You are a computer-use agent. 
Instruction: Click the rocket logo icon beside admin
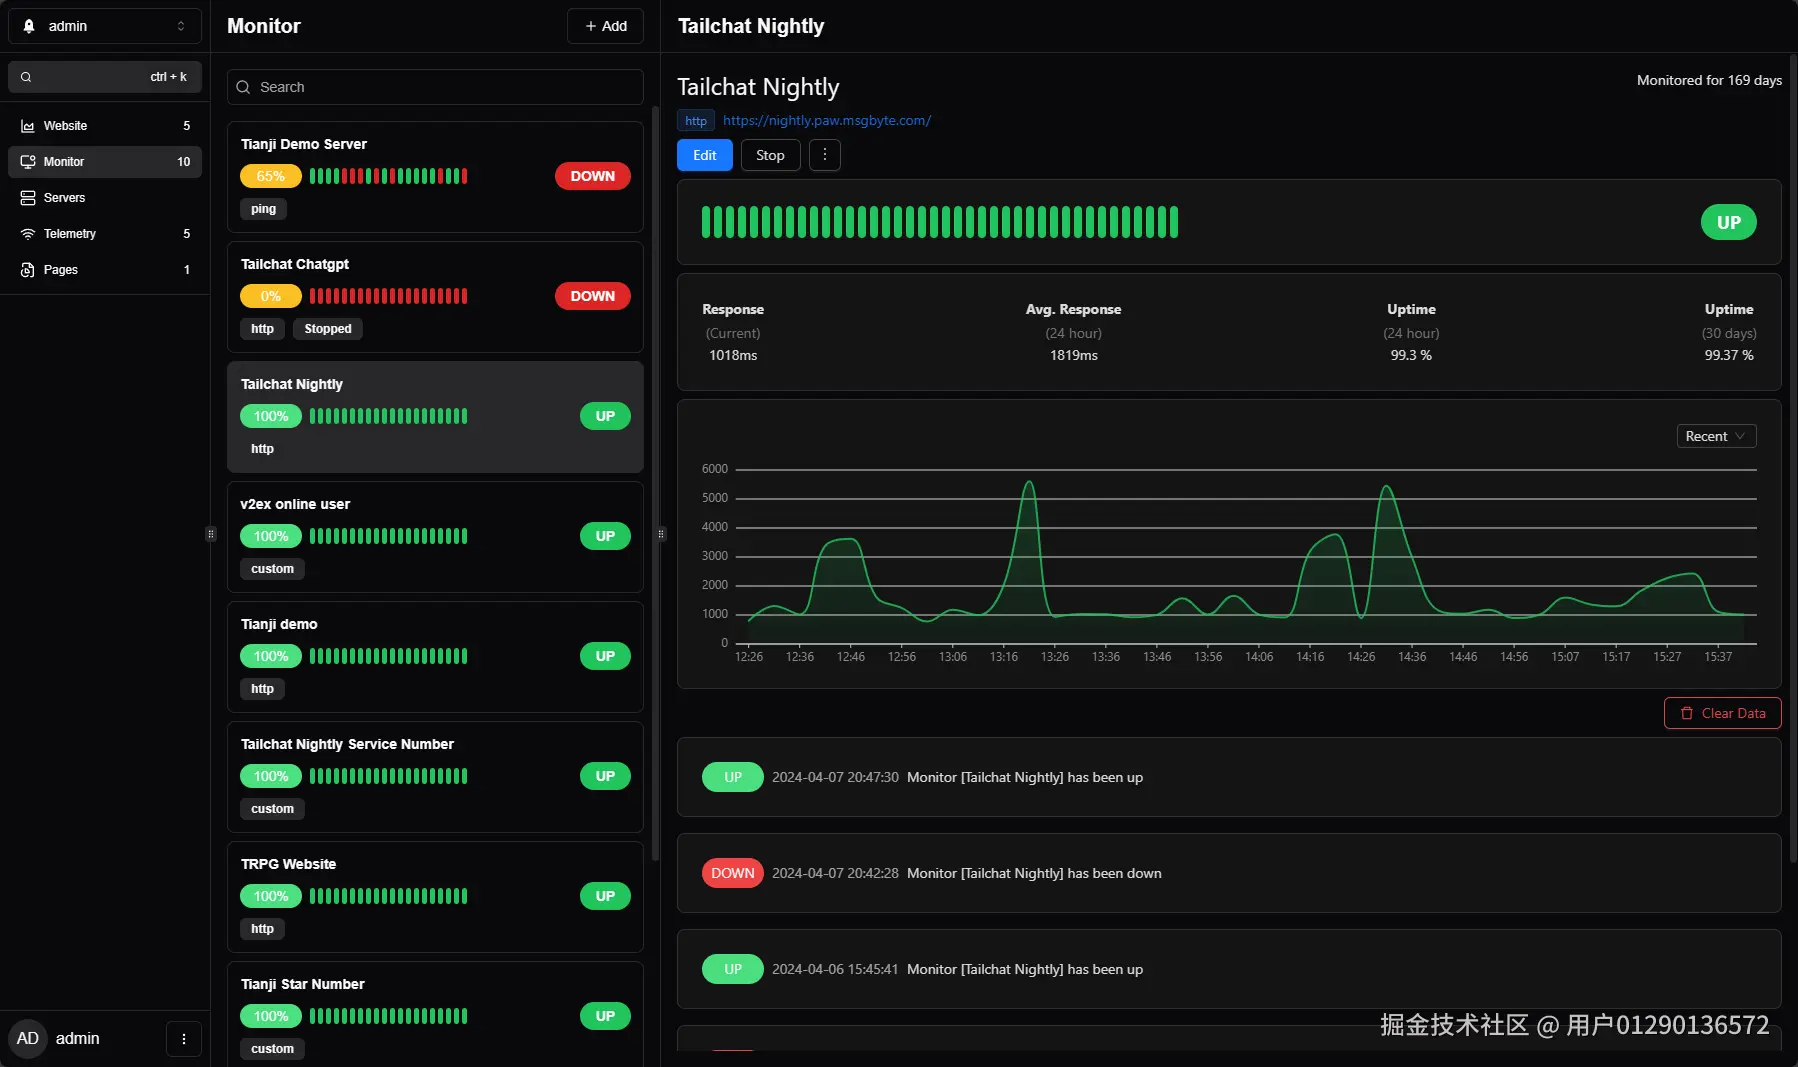point(29,26)
